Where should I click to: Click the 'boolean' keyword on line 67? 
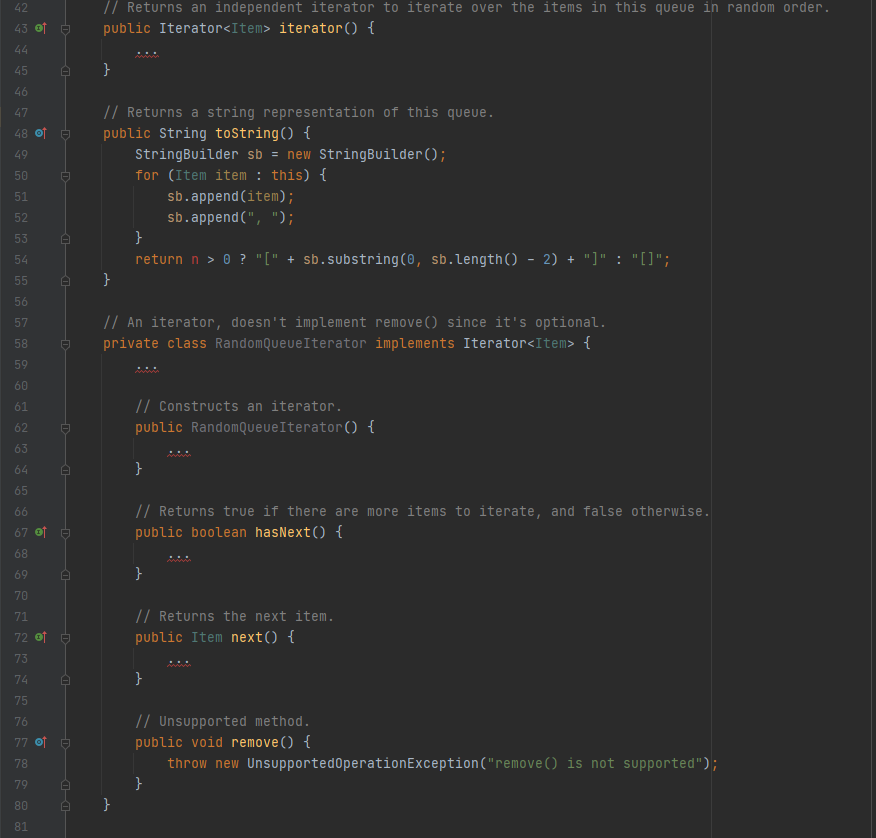pyautogui.click(x=218, y=532)
